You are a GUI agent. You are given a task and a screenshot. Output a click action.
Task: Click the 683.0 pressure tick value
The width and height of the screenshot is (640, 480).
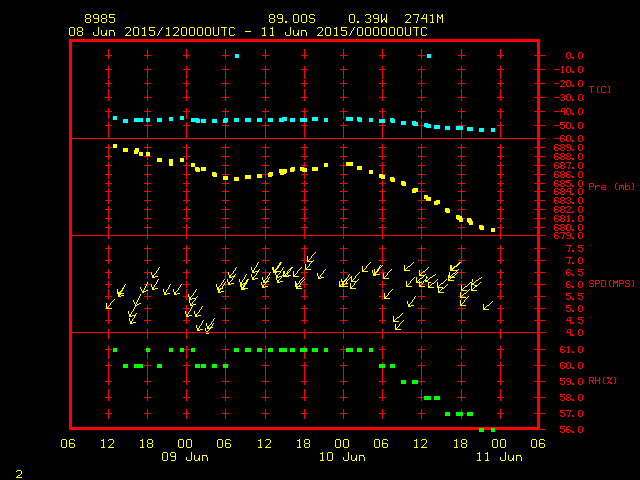pos(569,201)
